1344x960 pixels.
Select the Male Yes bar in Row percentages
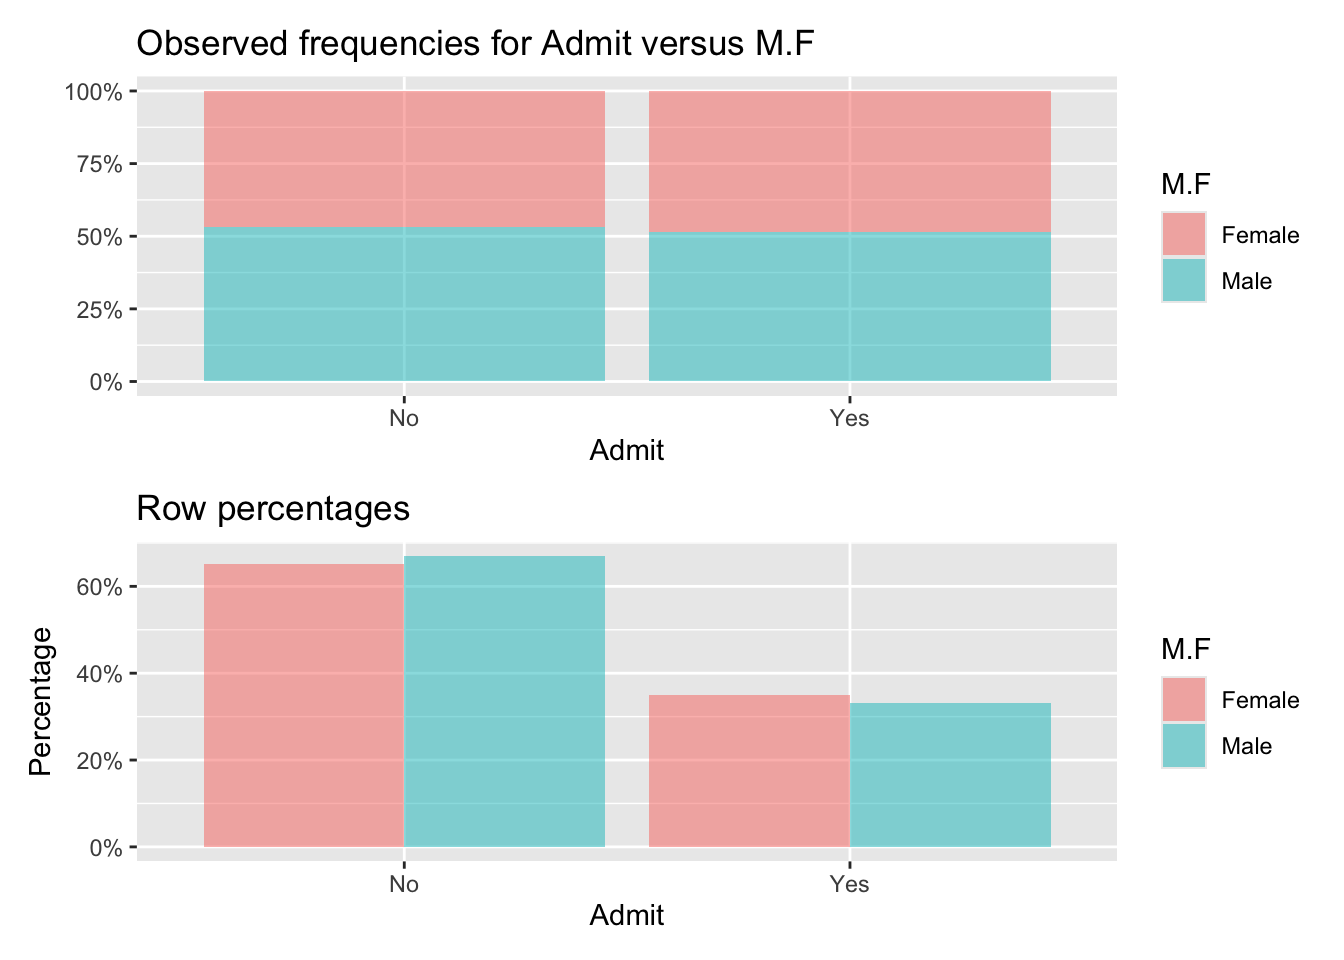click(x=950, y=775)
